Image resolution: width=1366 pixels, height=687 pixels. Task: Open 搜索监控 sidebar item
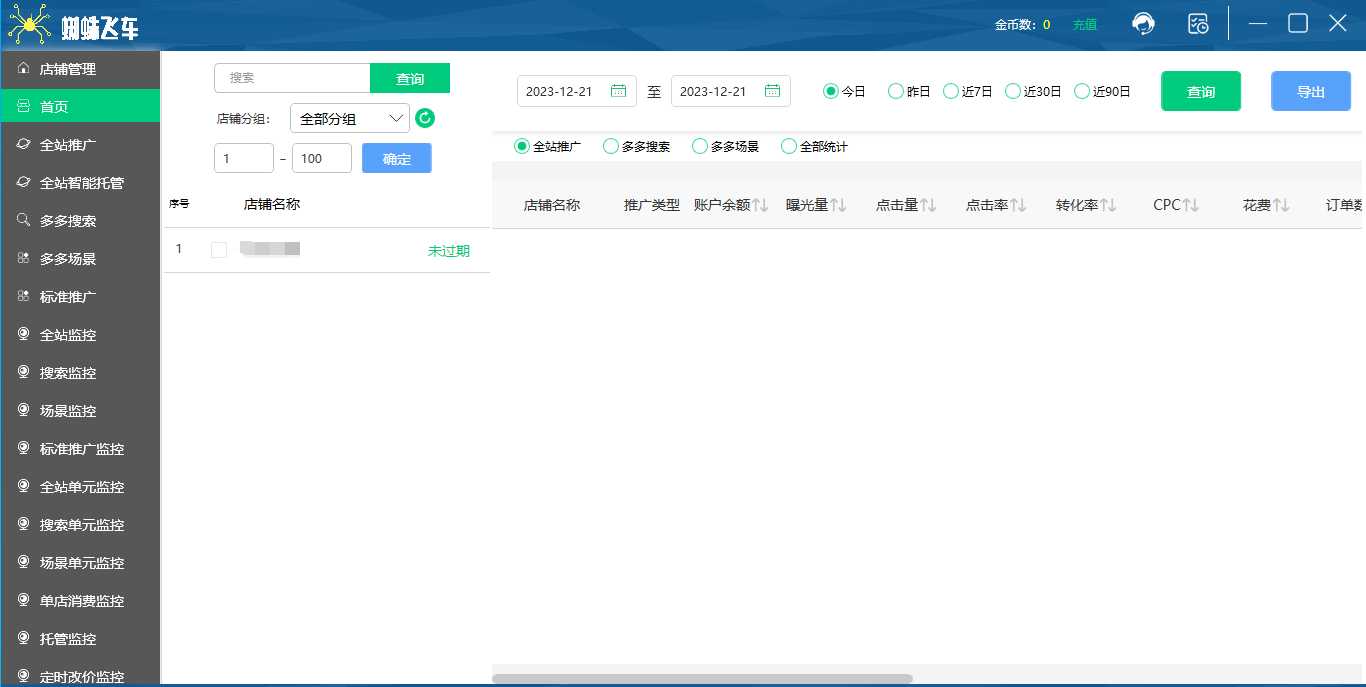click(x=80, y=373)
